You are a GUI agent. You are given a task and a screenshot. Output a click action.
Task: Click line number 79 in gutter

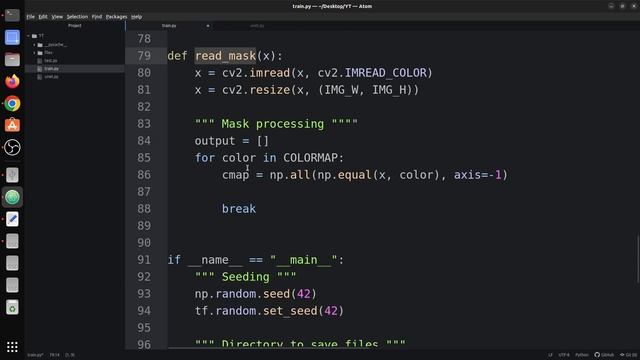(144, 56)
